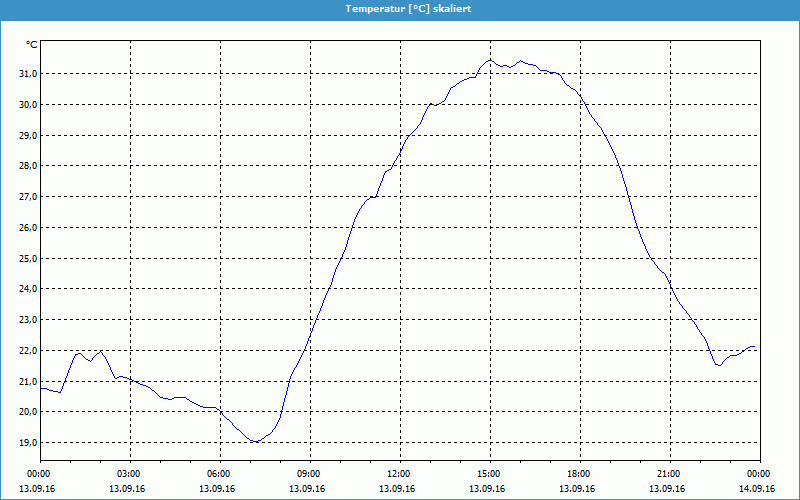The height and width of the screenshot is (500, 800).
Task: Click the 00:00 label above 13.09.16 at far left
Action: click(x=39, y=474)
